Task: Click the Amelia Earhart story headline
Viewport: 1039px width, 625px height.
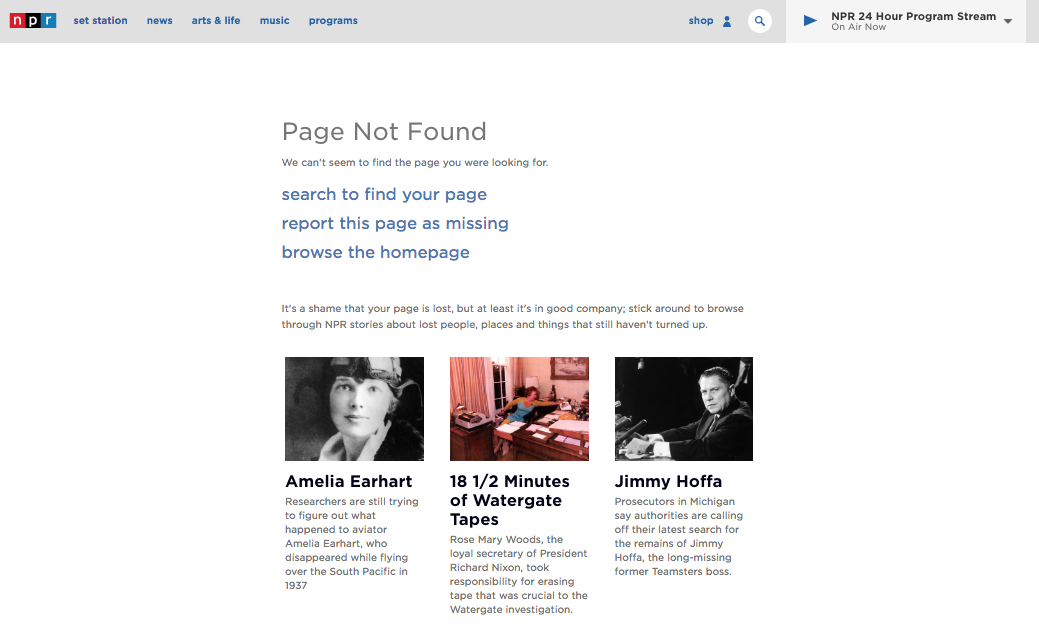Action: click(349, 481)
